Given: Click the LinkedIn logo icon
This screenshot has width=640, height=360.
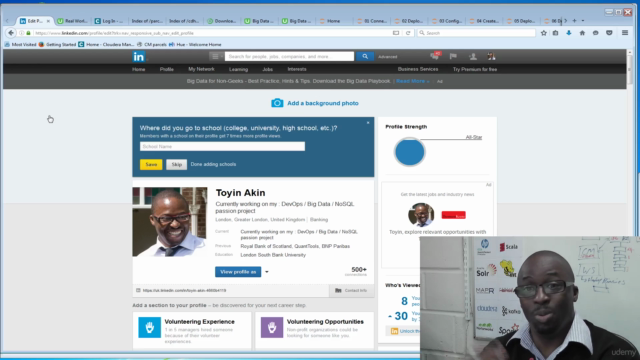Looking at the screenshot, I should [139, 57].
